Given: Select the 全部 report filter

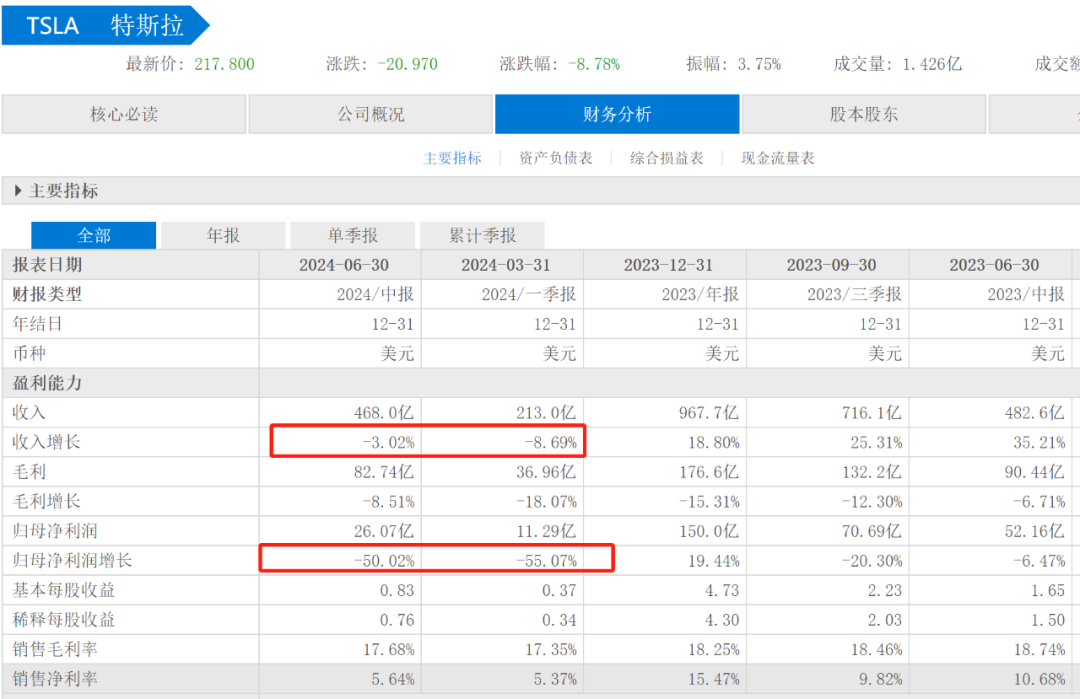Looking at the screenshot, I should [x=94, y=236].
